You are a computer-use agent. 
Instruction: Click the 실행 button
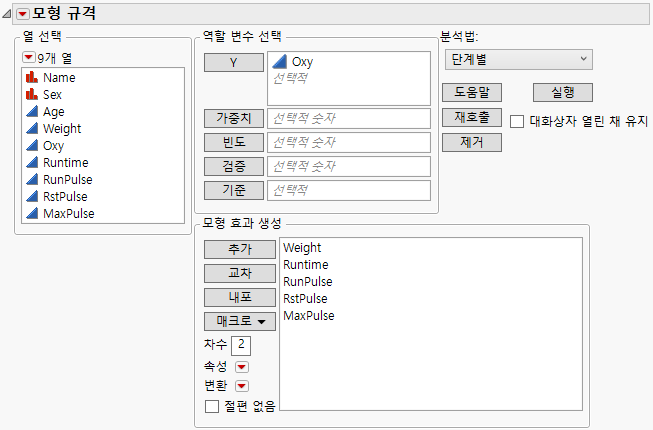(x=563, y=92)
